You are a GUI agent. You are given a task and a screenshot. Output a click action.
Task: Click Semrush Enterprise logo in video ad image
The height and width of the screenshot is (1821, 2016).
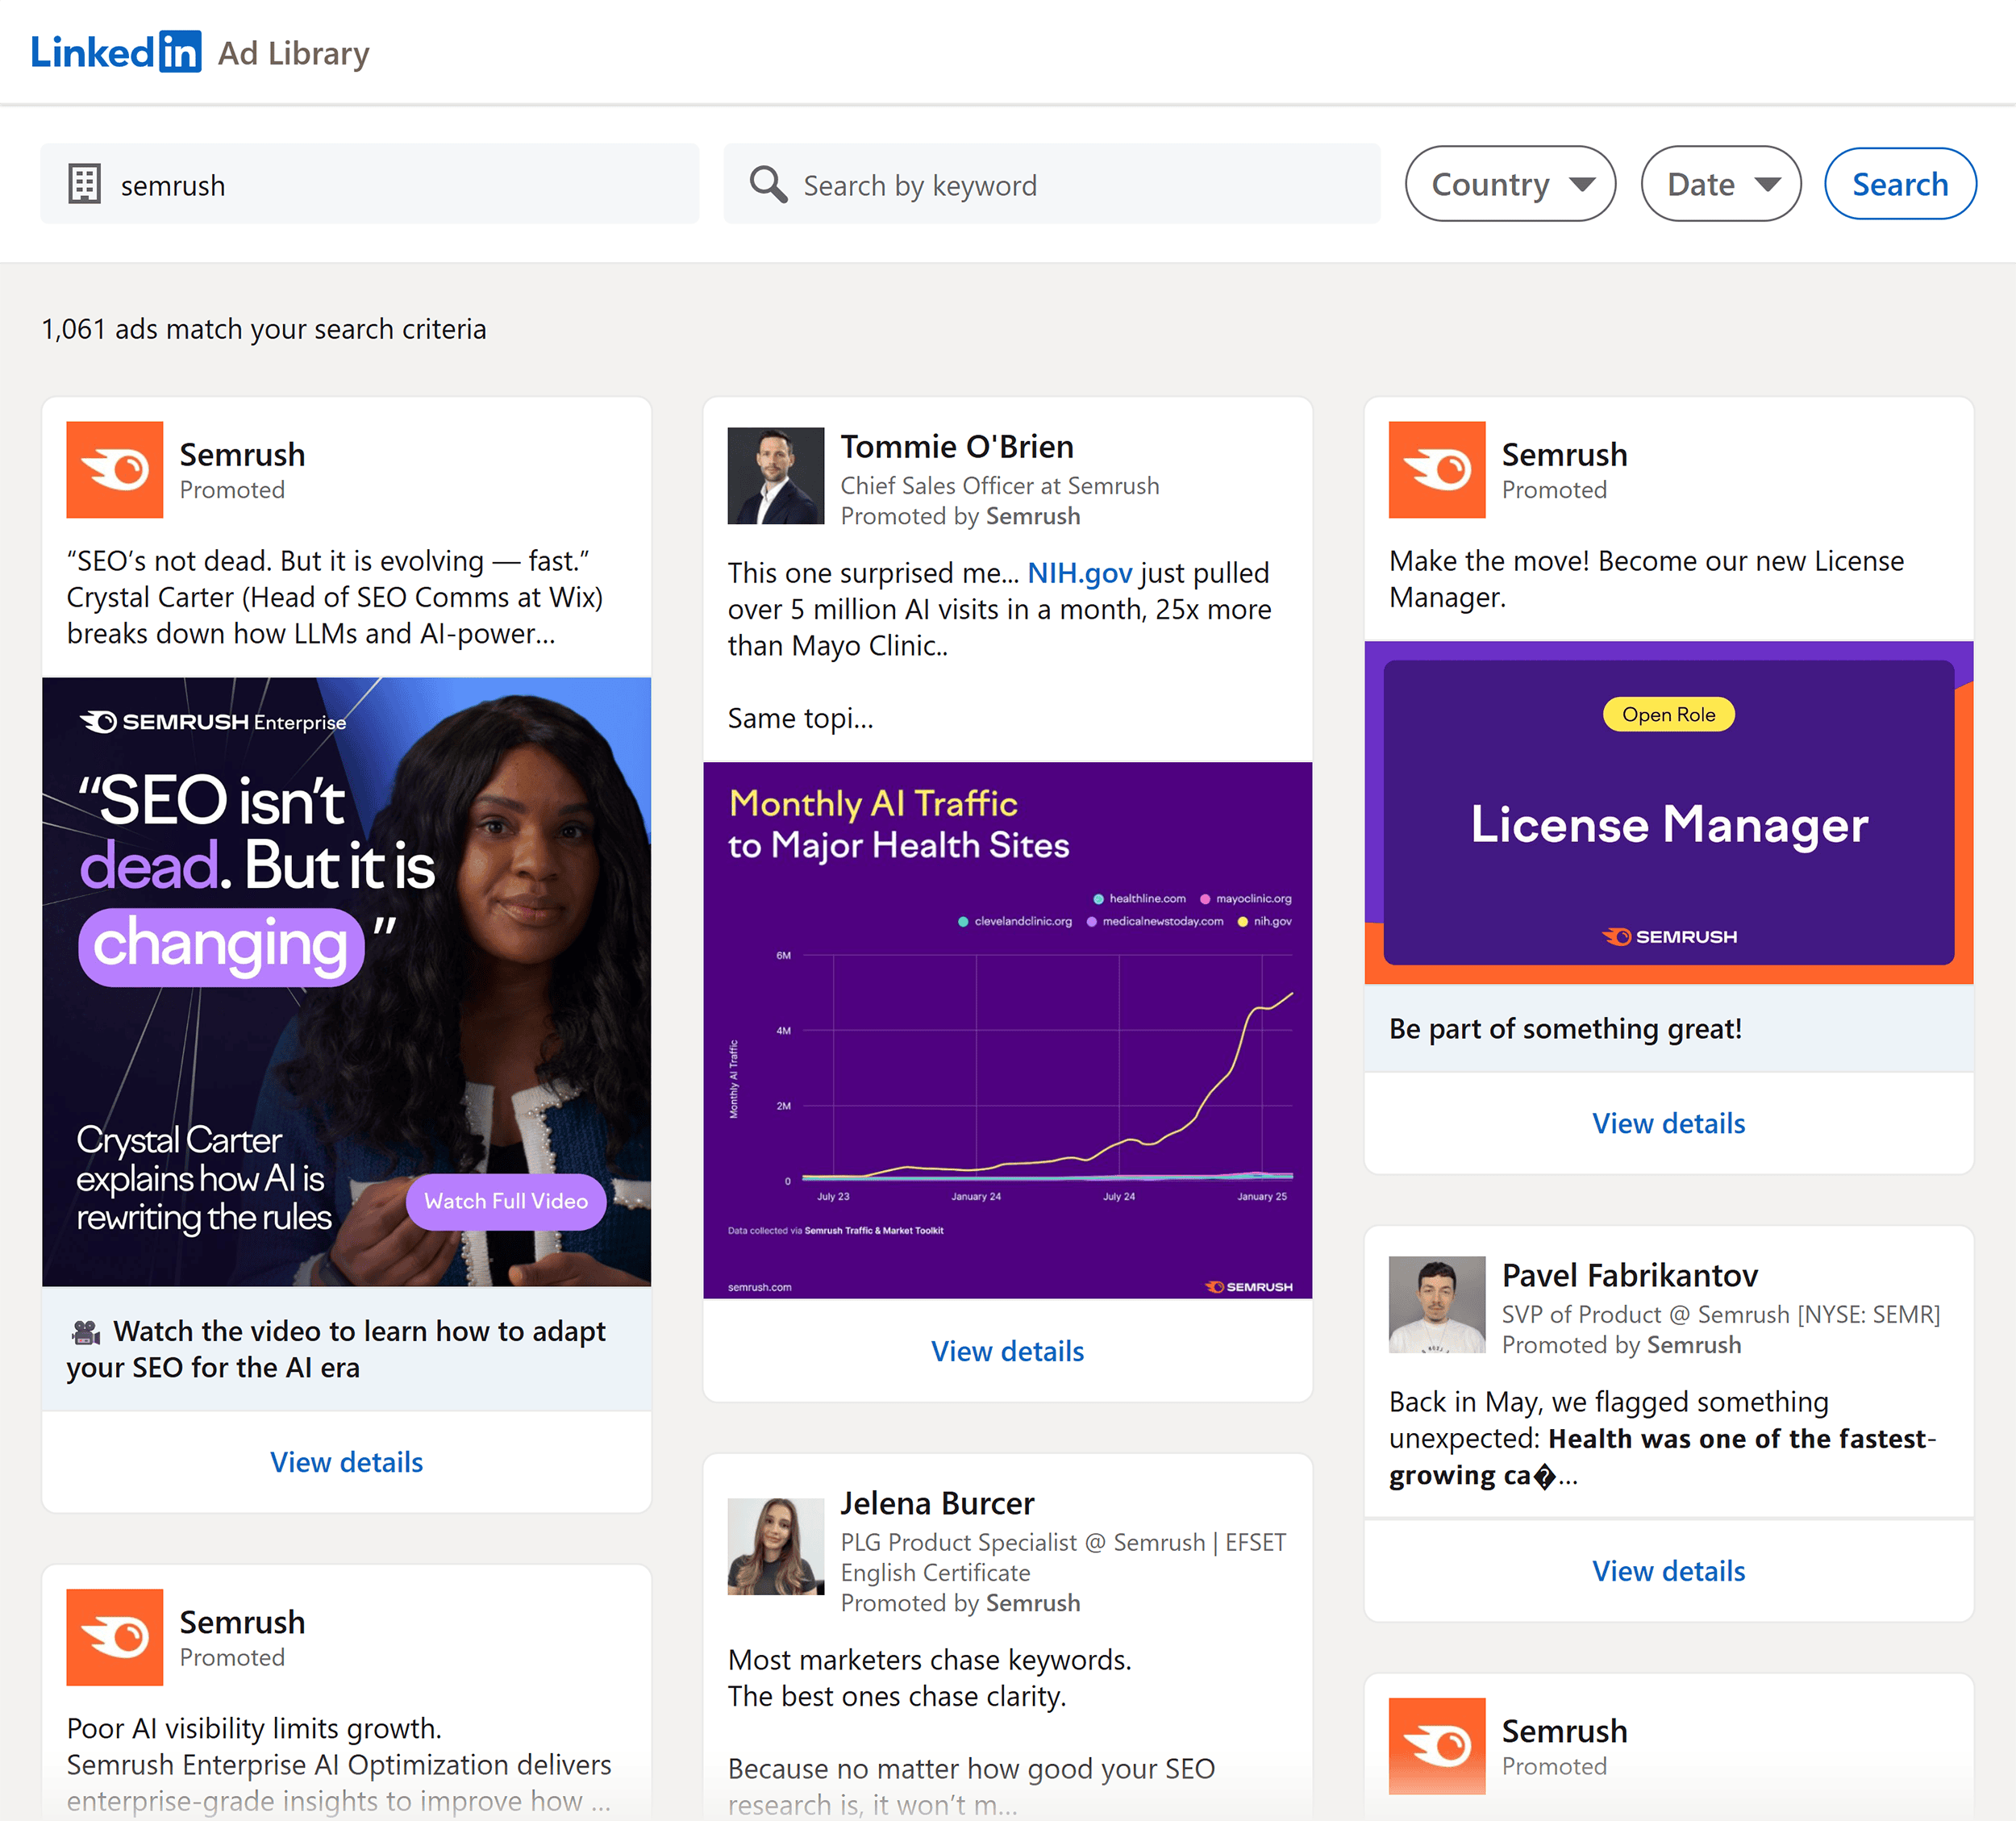click(x=213, y=722)
